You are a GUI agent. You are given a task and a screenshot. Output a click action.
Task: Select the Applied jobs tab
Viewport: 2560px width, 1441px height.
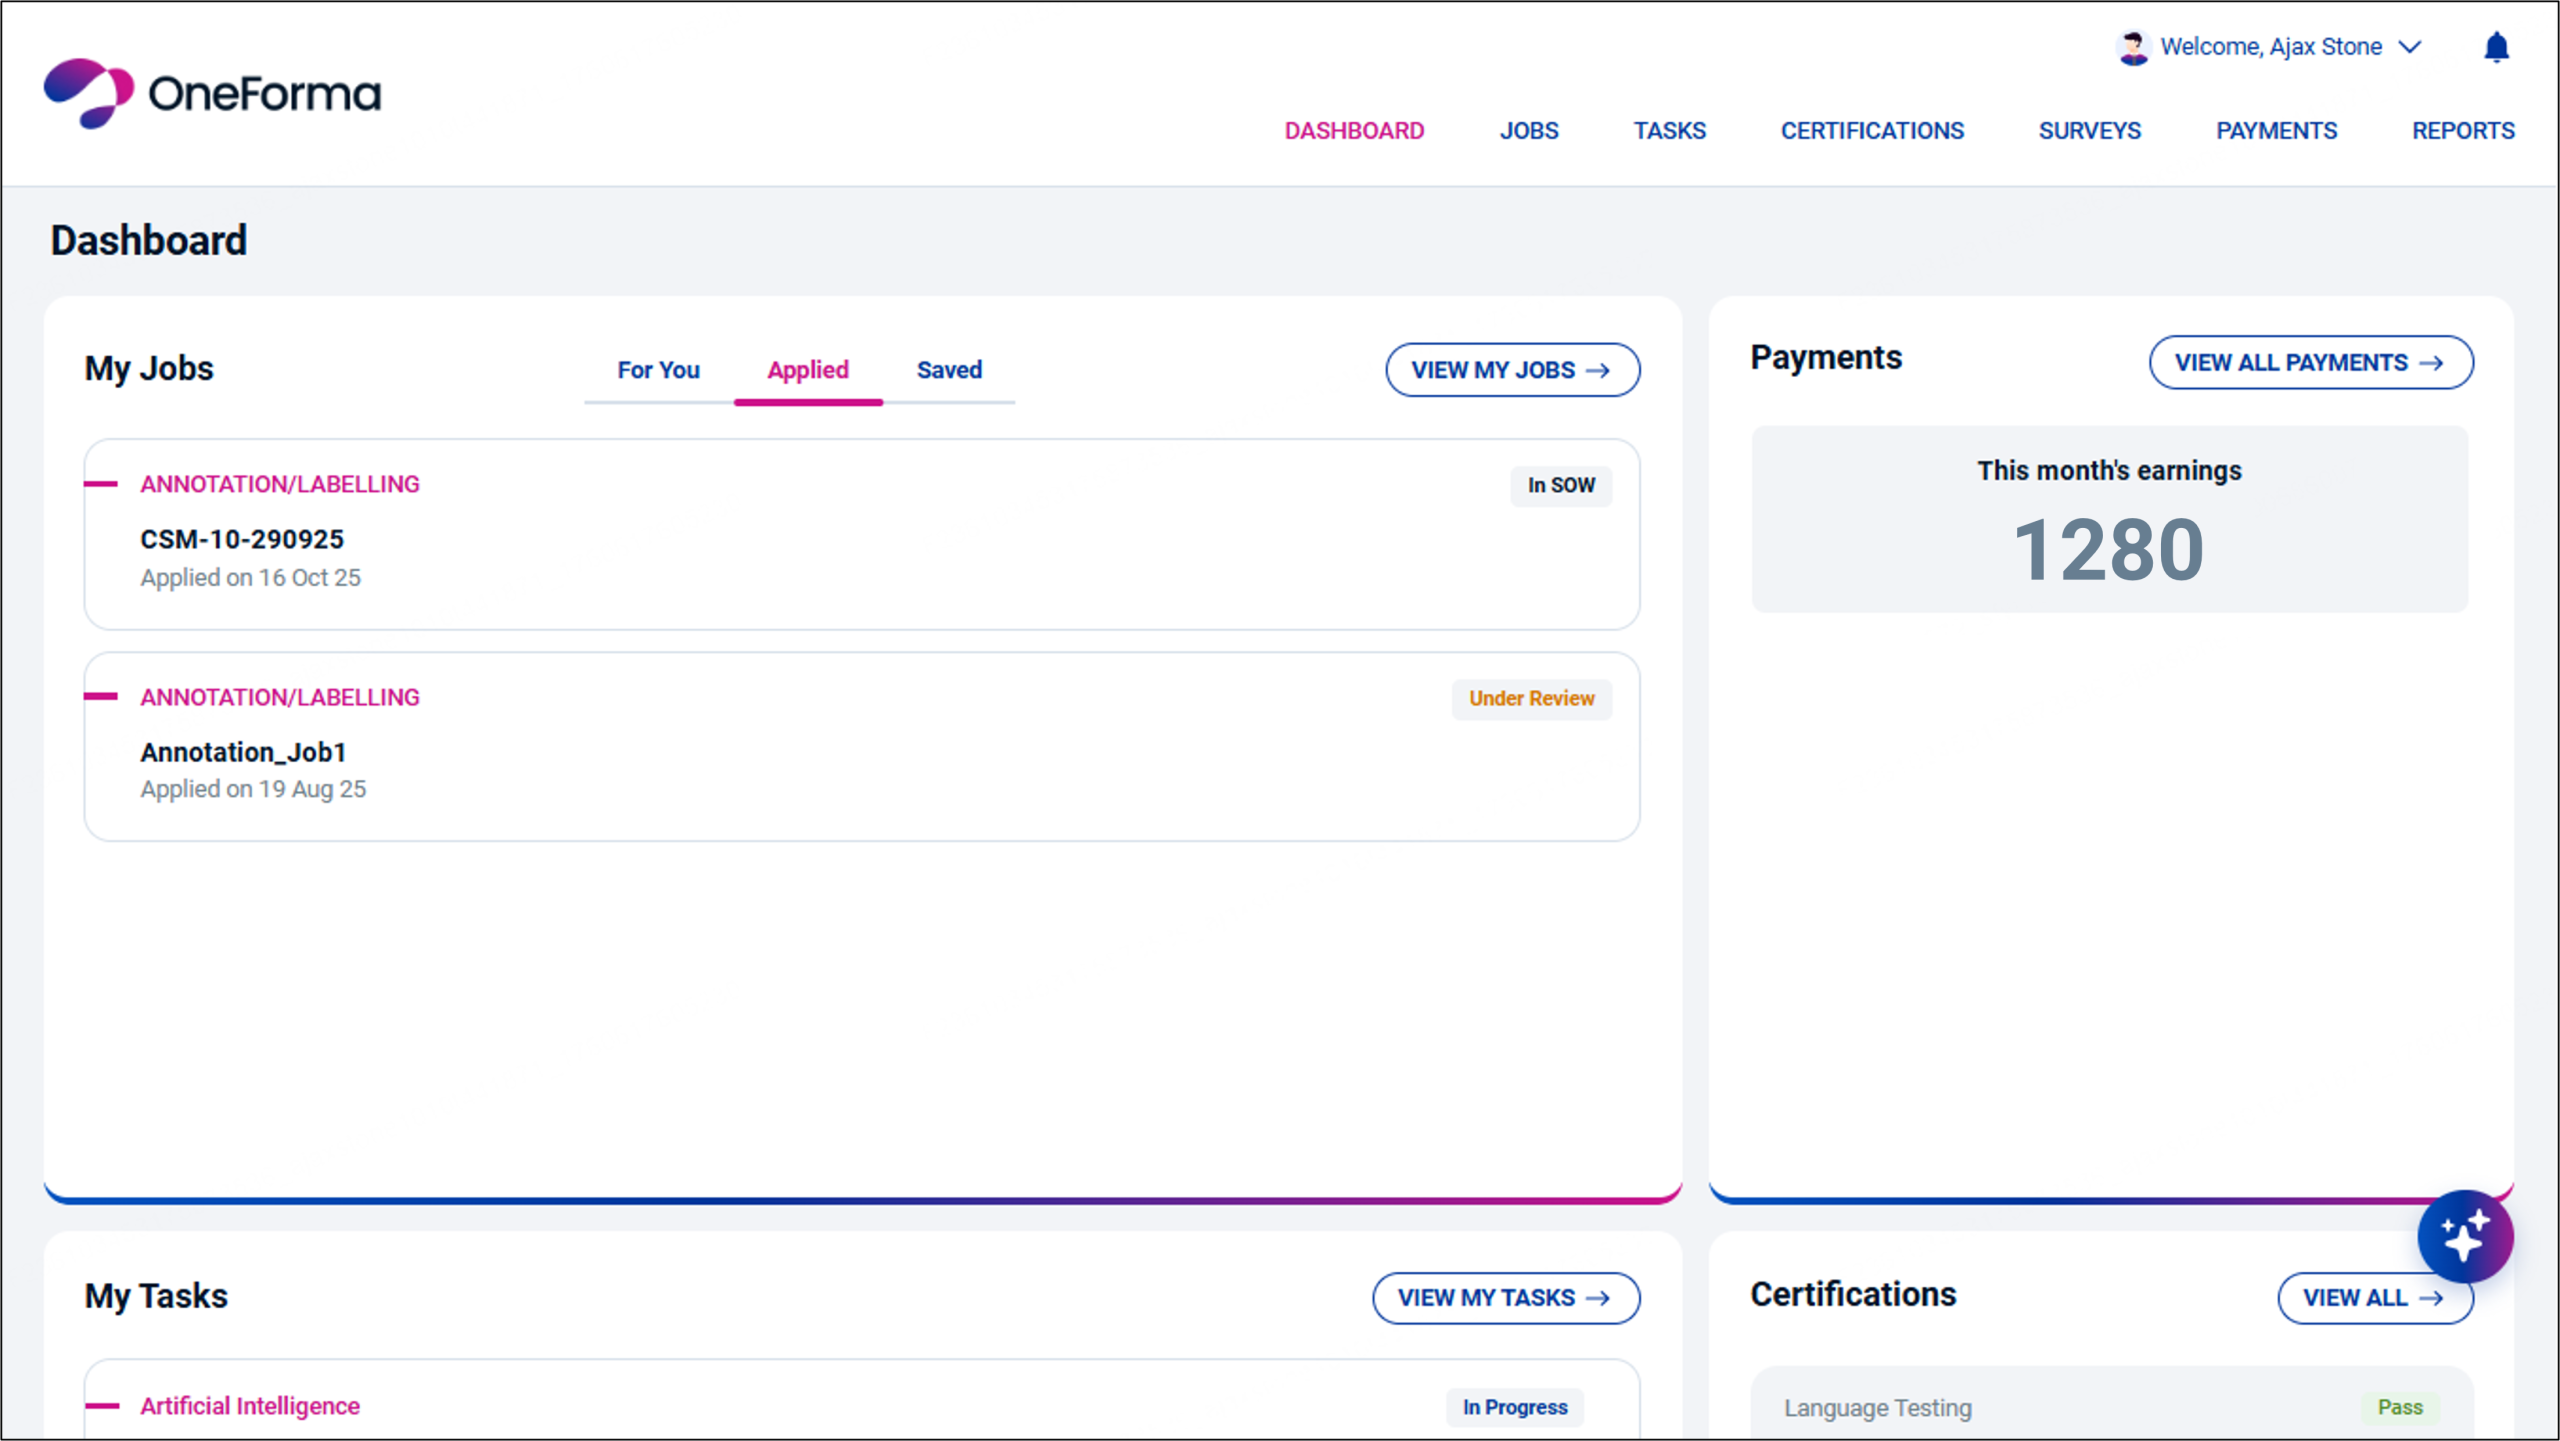[x=807, y=370]
